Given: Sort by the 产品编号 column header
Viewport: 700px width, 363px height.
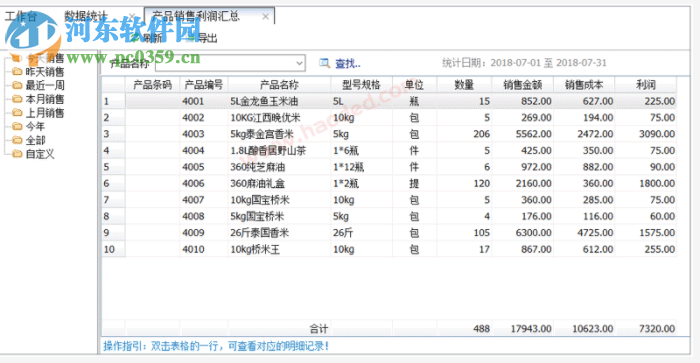Looking at the screenshot, I should [x=204, y=84].
